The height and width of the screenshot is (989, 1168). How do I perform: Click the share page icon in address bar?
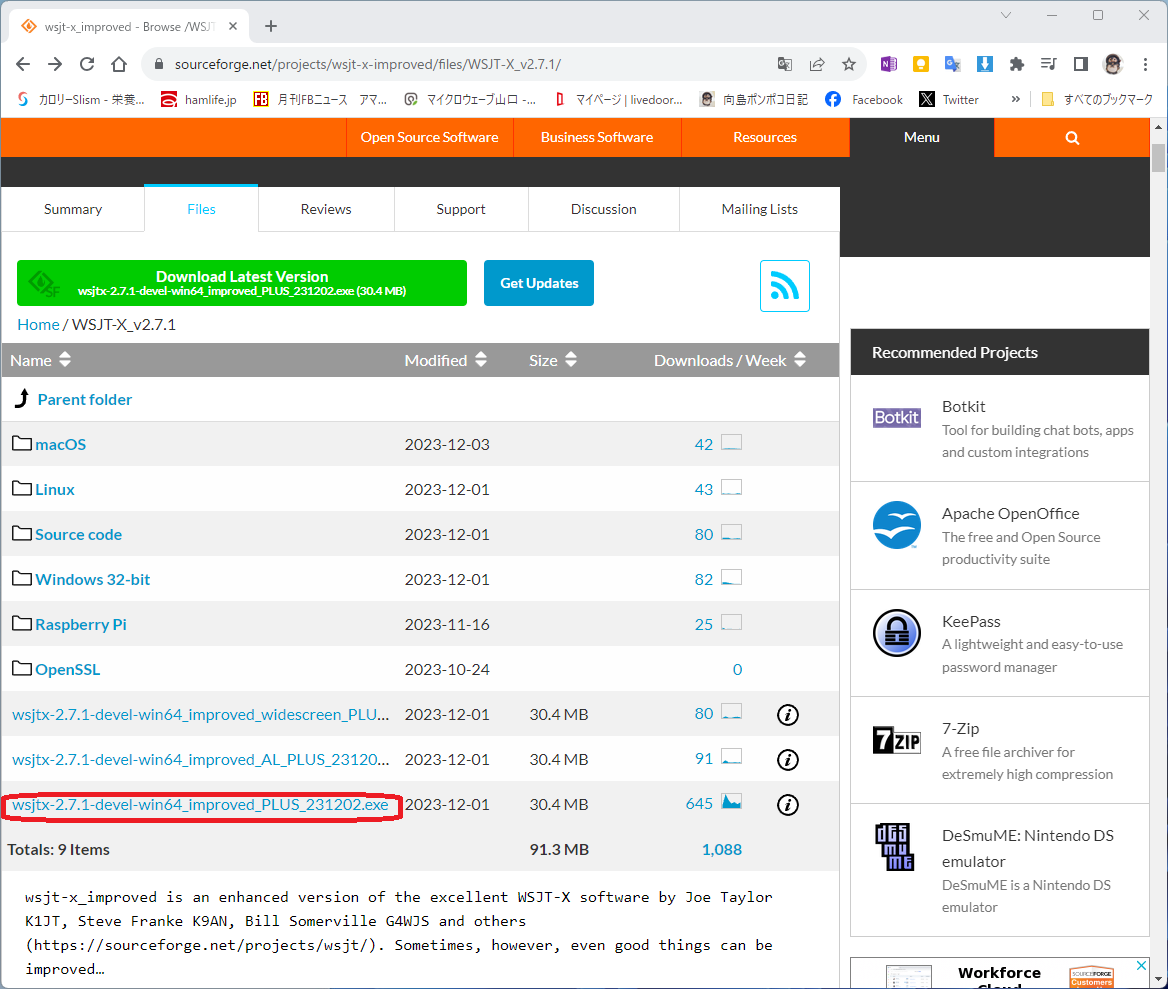tap(817, 64)
